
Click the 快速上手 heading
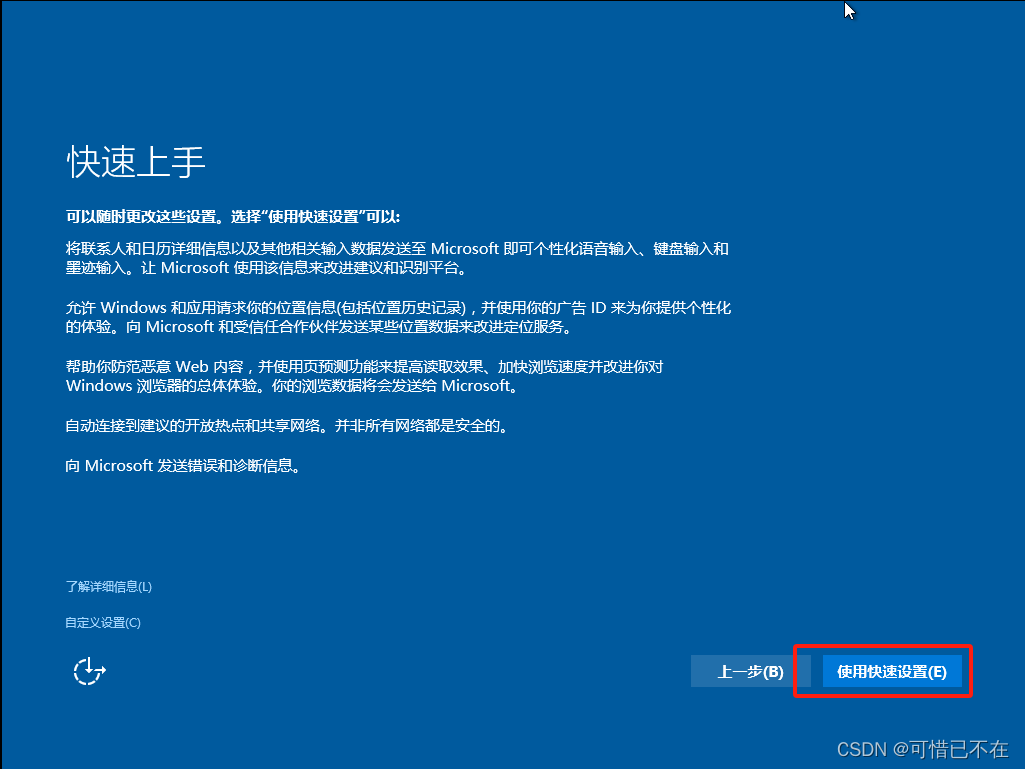click(136, 162)
